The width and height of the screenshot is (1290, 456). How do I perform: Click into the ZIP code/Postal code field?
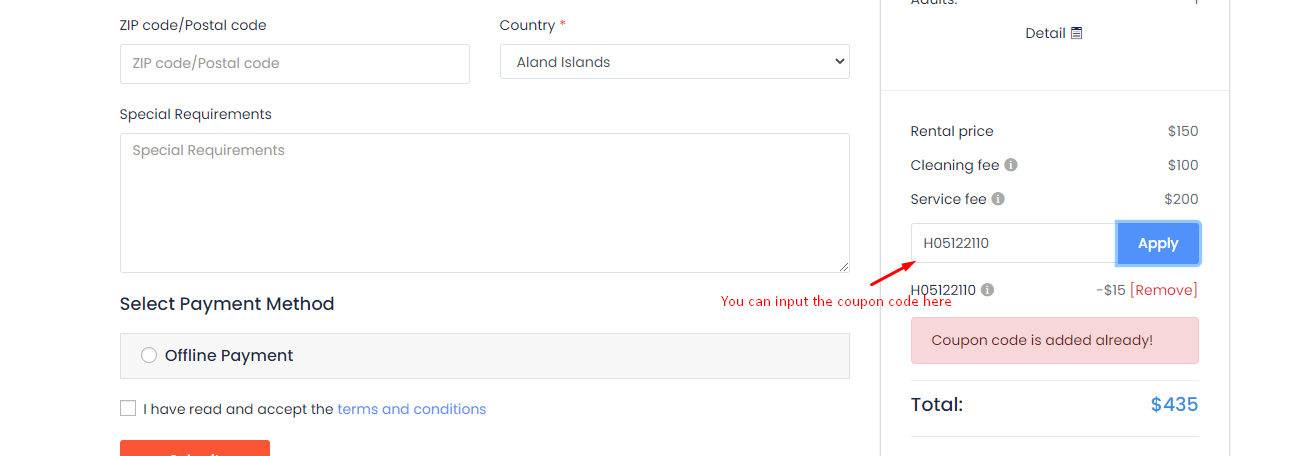294,63
